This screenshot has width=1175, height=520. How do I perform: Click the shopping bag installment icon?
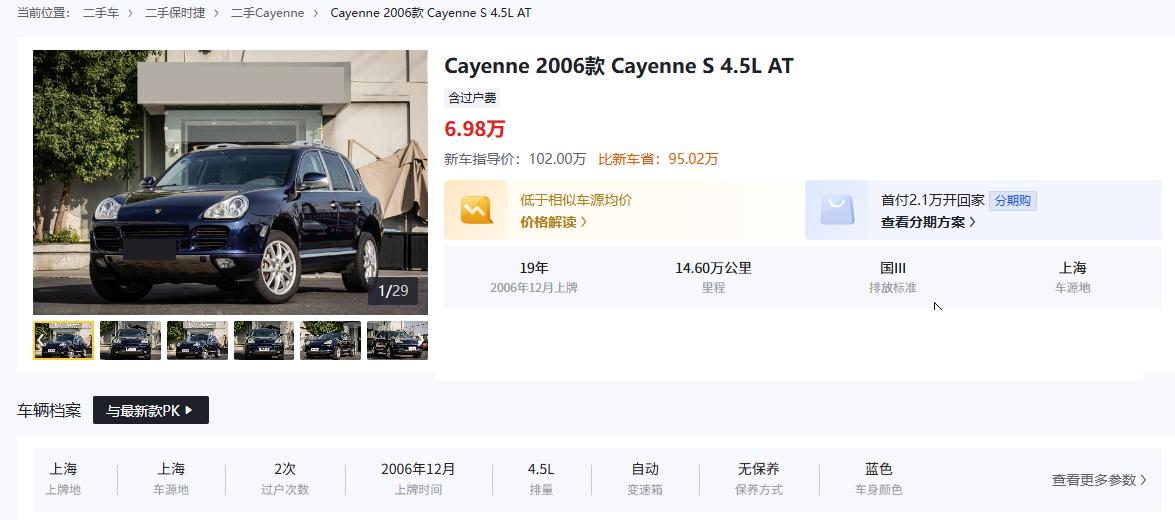(x=837, y=210)
